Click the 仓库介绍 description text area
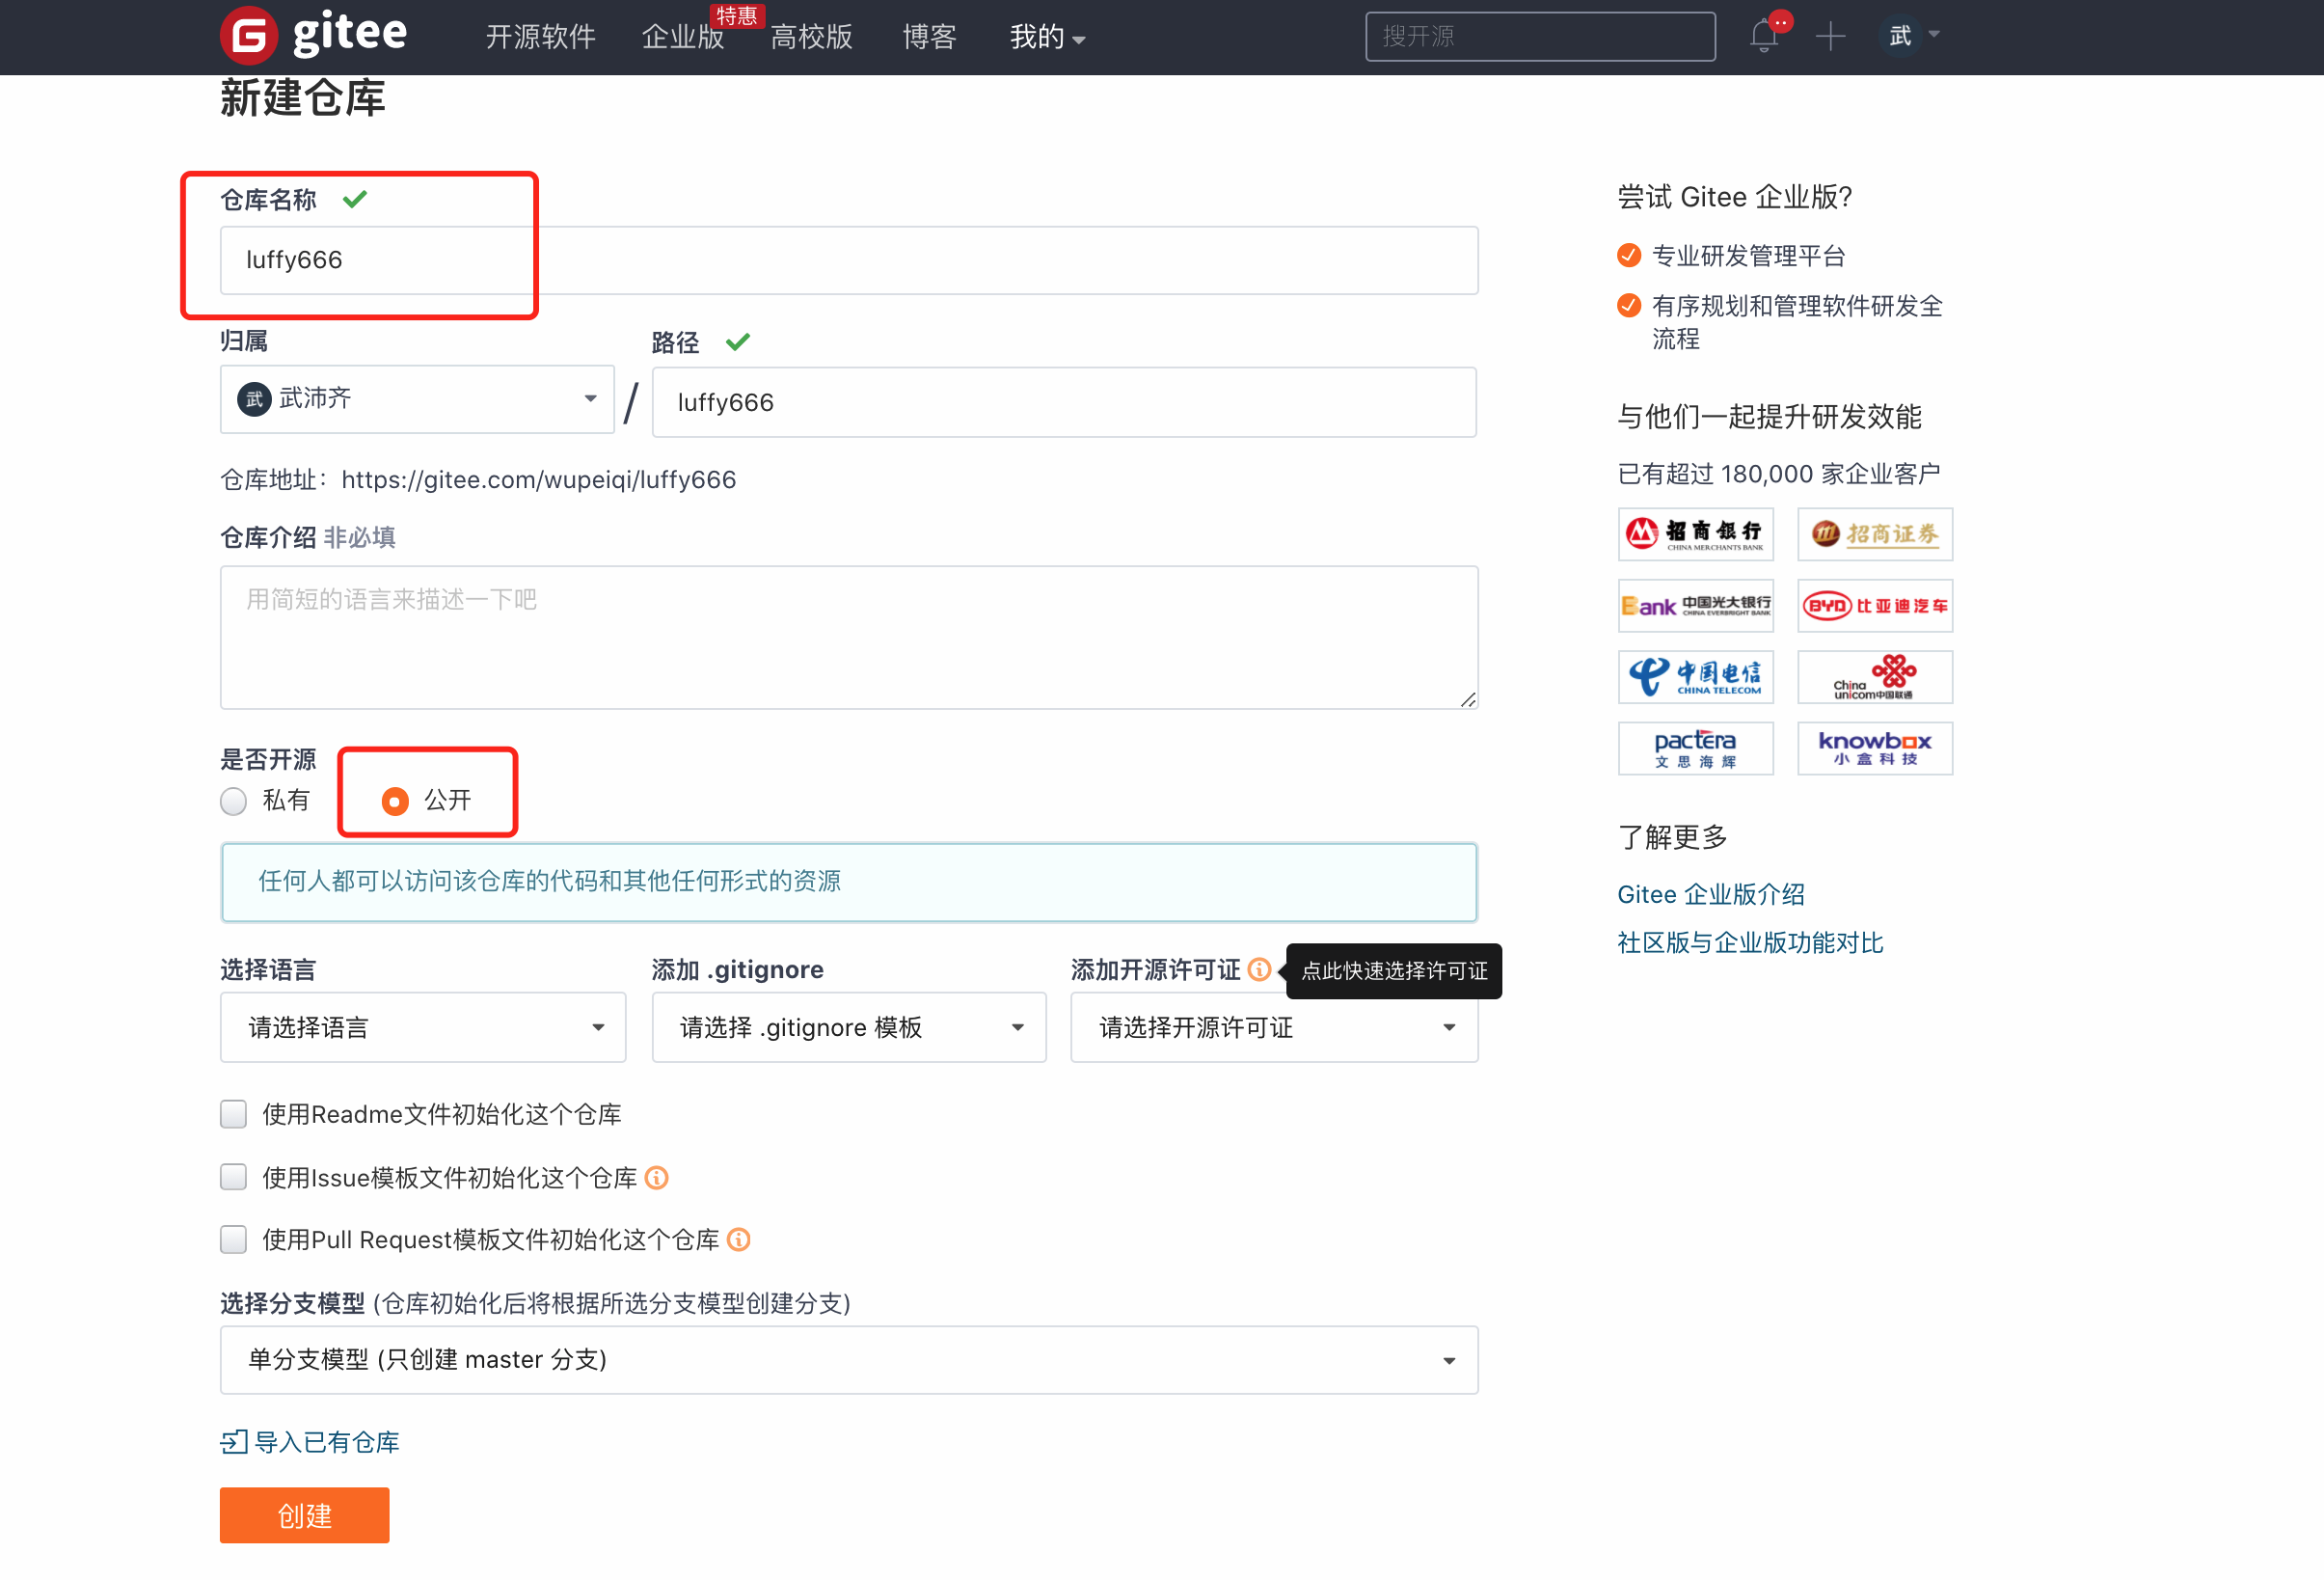 848,637
